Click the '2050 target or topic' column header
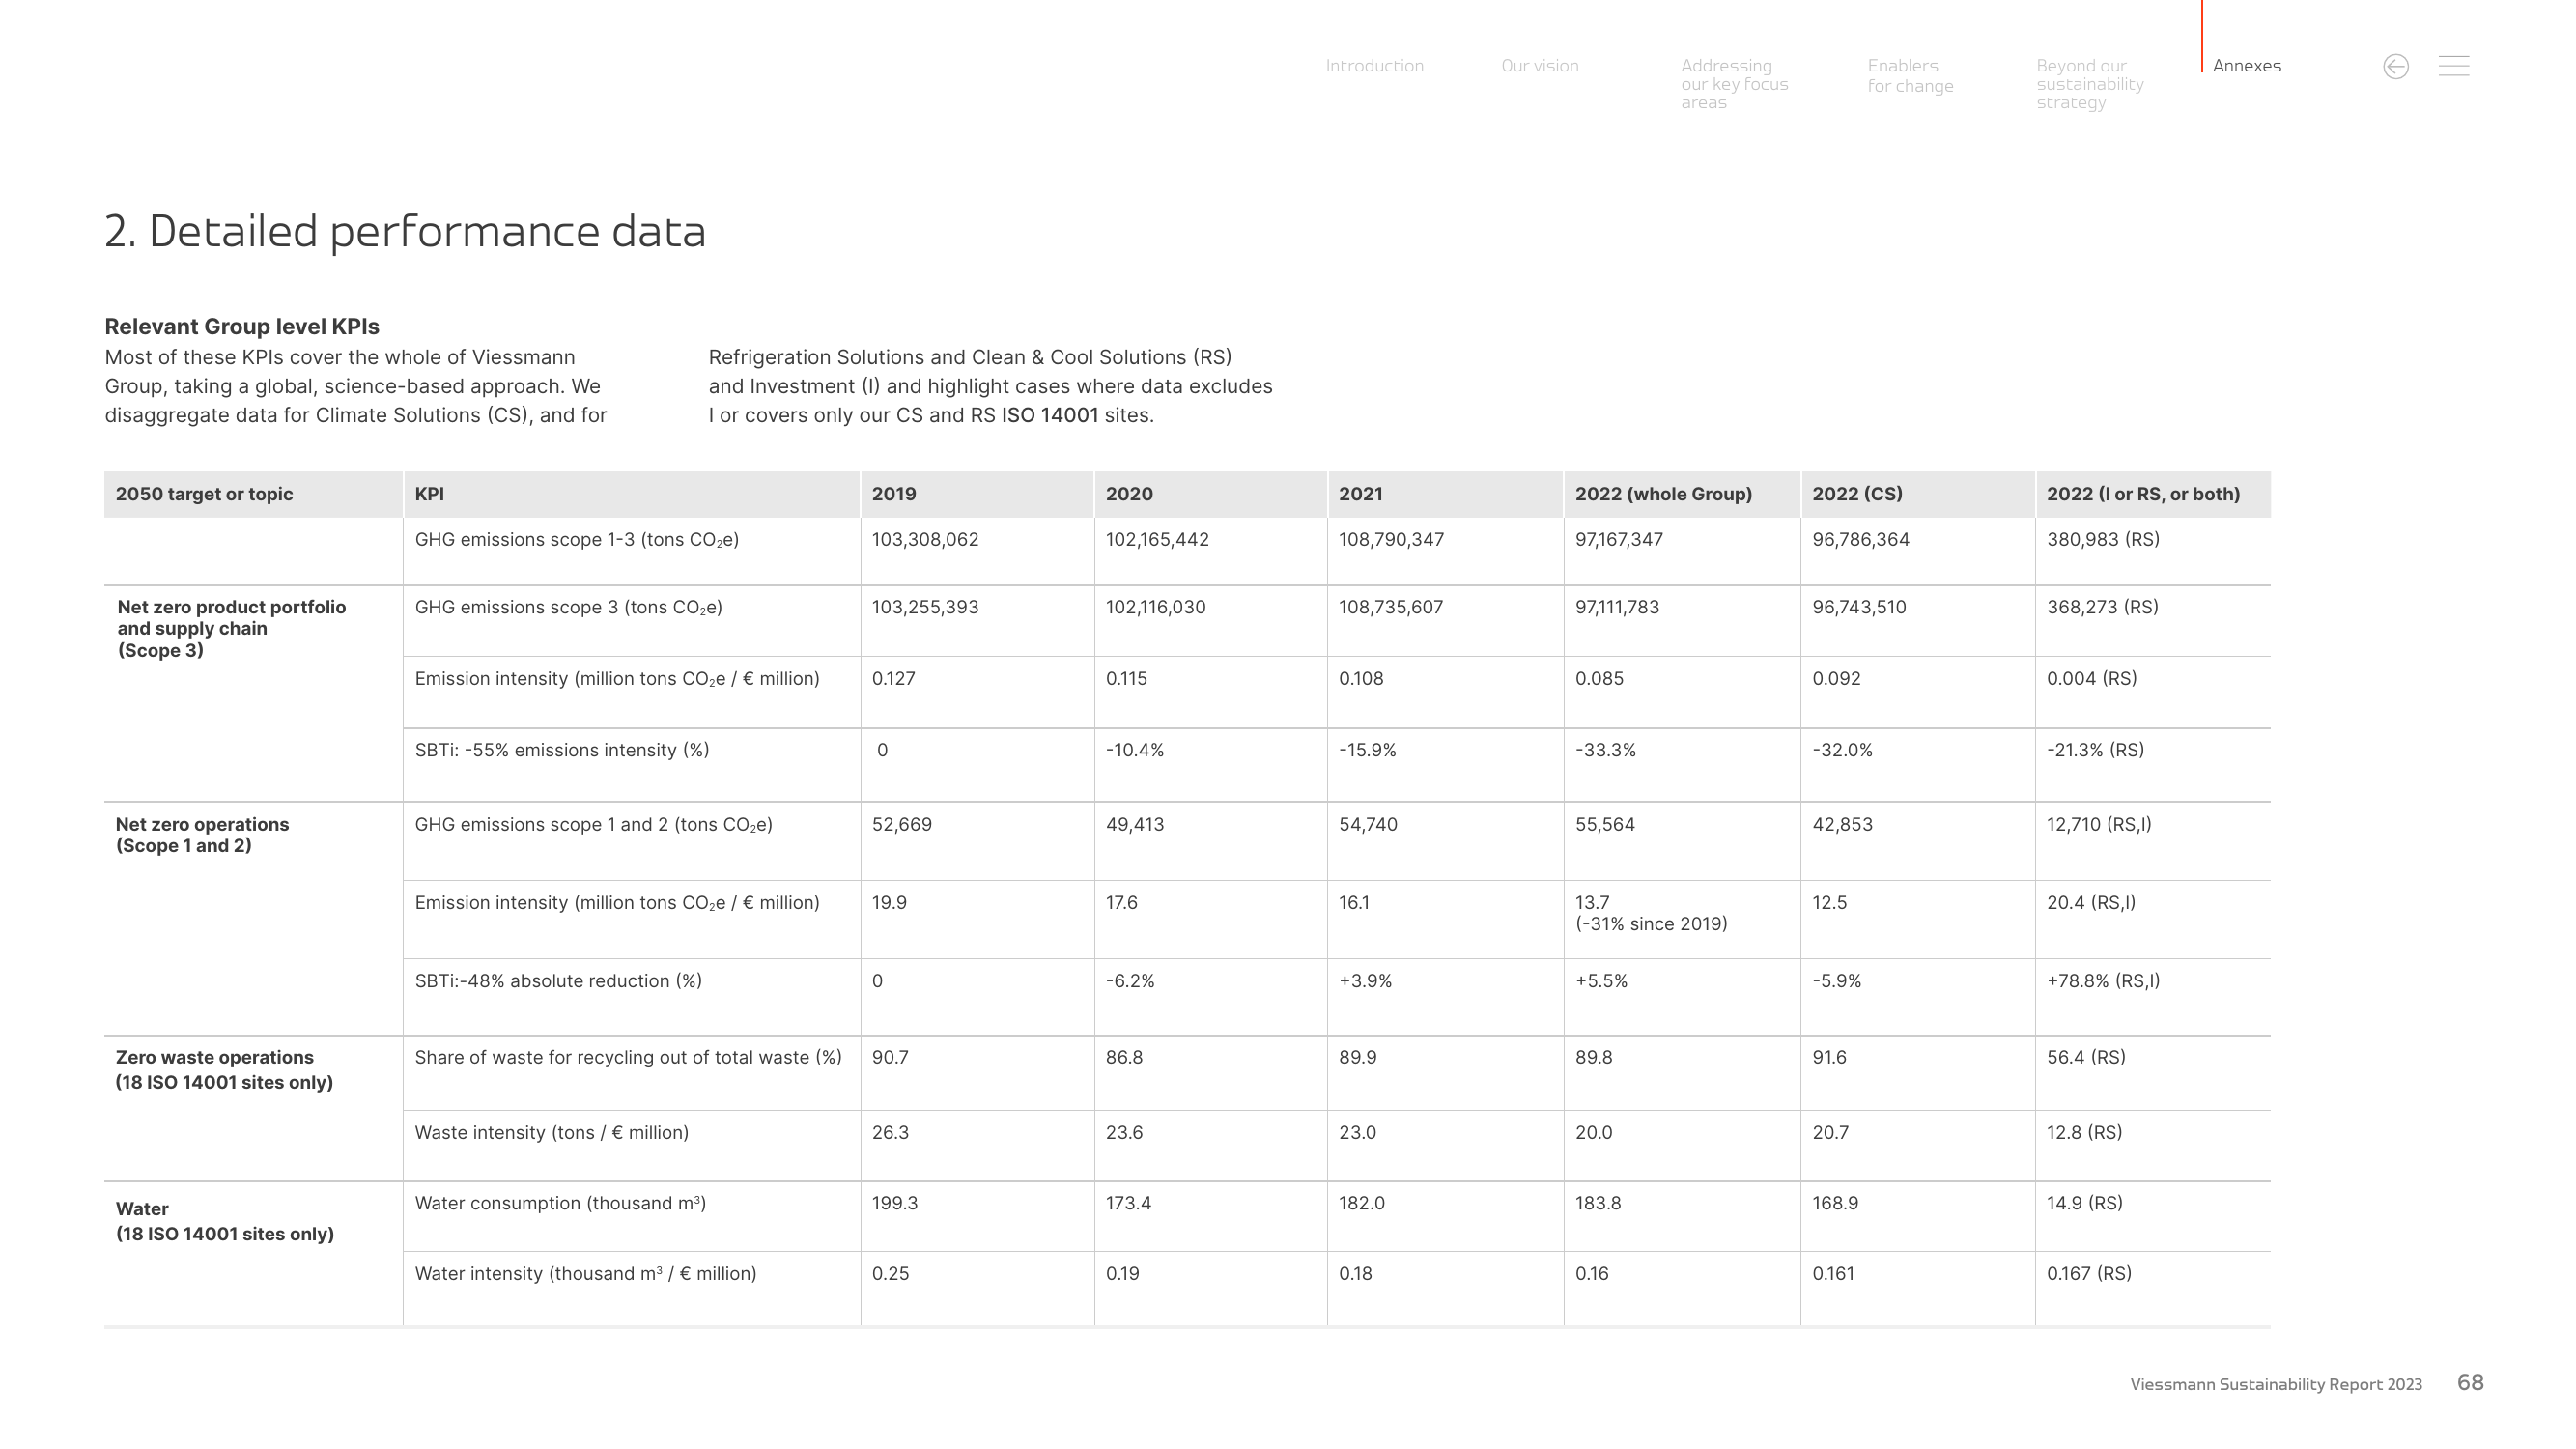 tap(204, 494)
